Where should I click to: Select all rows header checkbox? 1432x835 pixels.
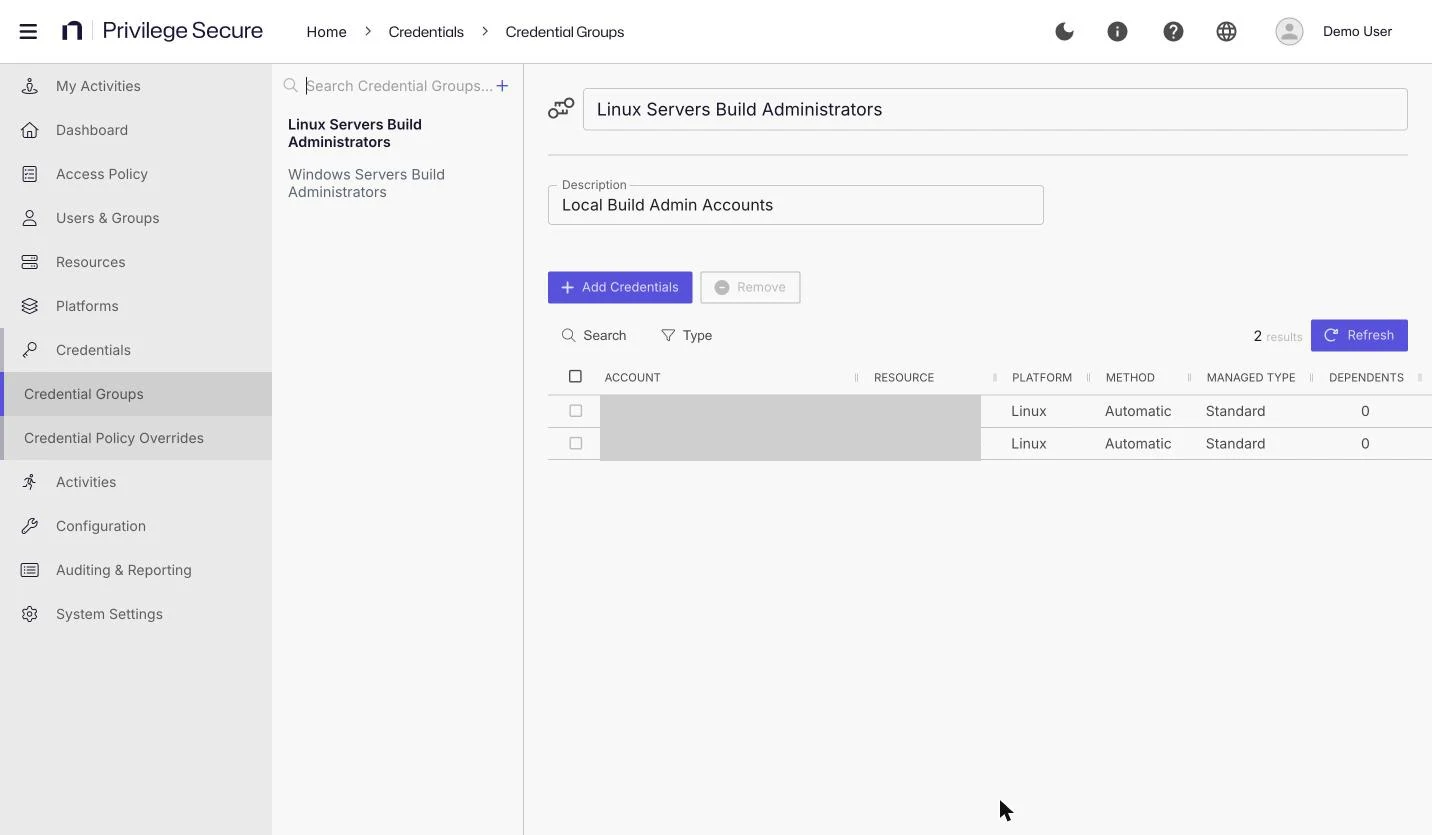click(575, 376)
